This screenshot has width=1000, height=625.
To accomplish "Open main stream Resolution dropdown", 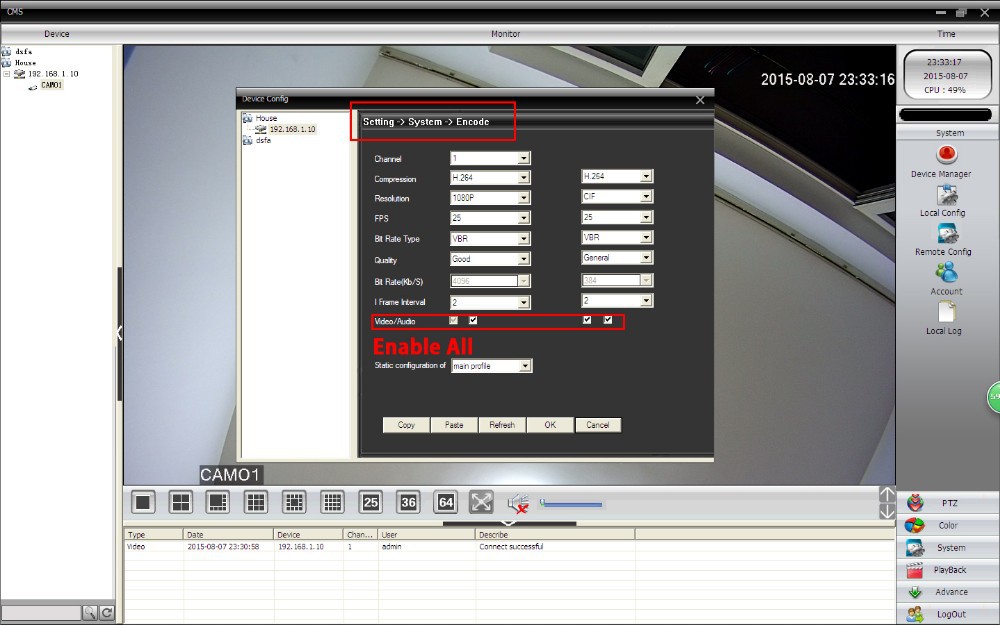I will pyautogui.click(x=523, y=198).
